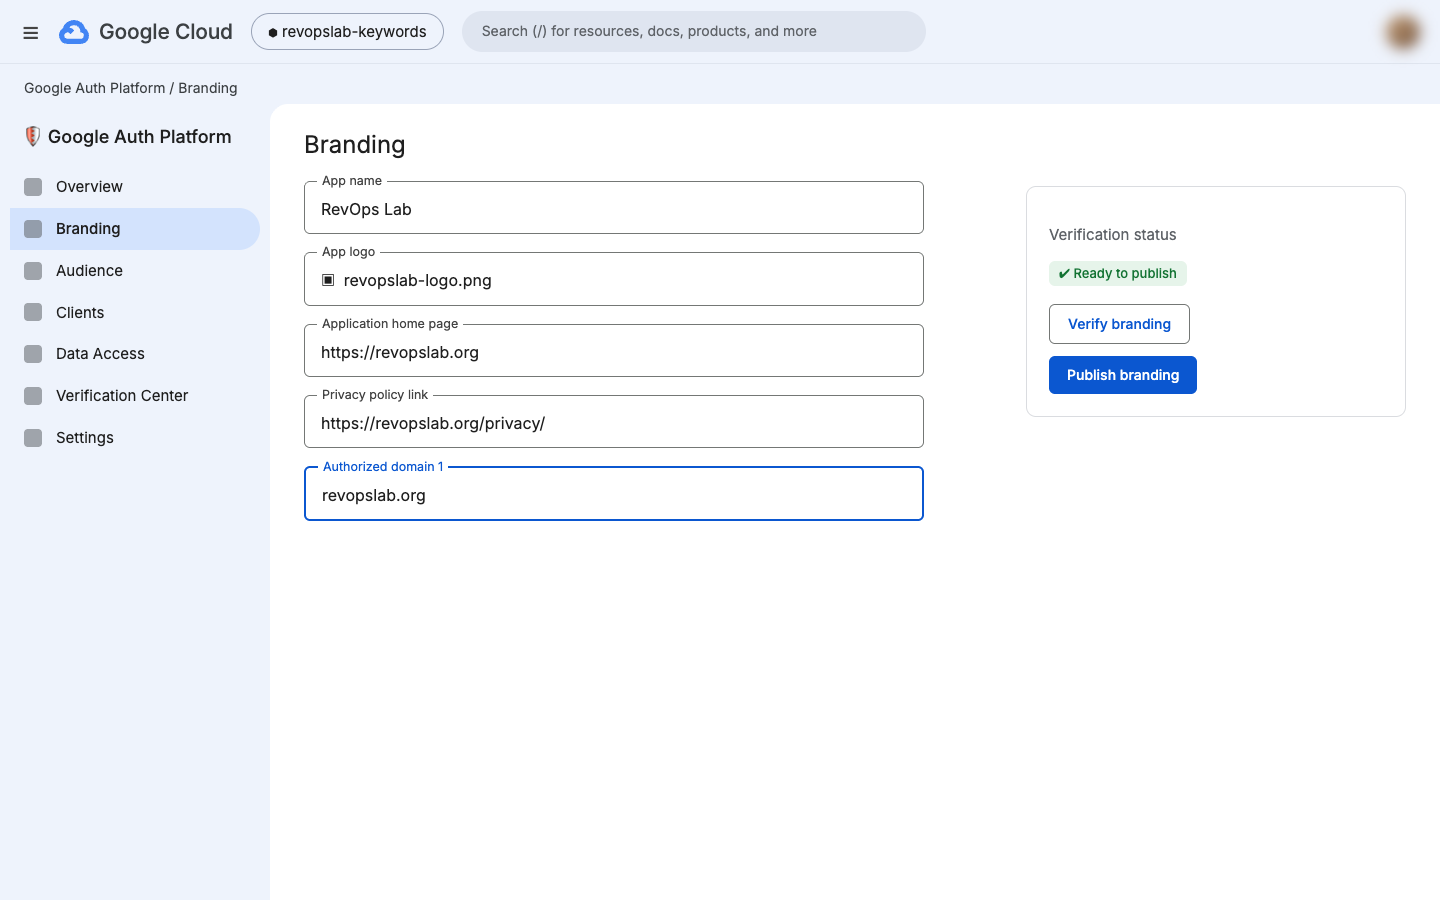This screenshot has height=900, width=1440.
Task: Click the Data Access sidebar icon
Action: click(33, 354)
